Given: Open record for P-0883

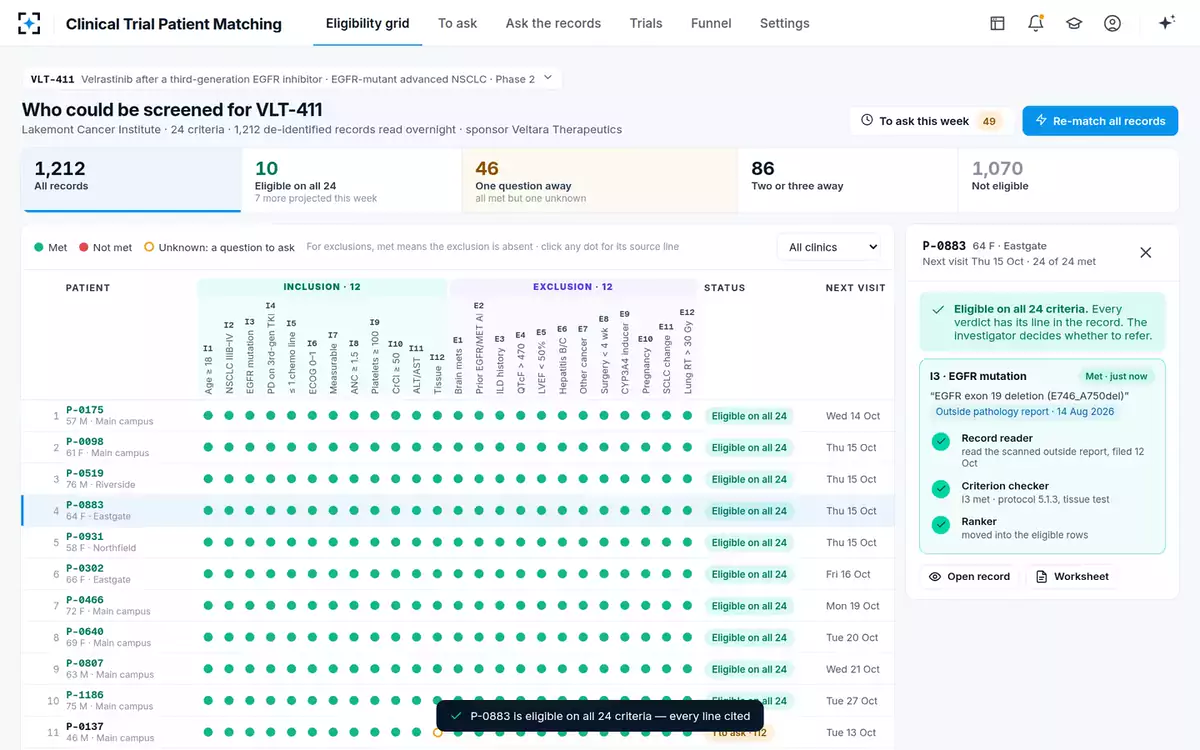Looking at the screenshot, I should tap(969, 577).
